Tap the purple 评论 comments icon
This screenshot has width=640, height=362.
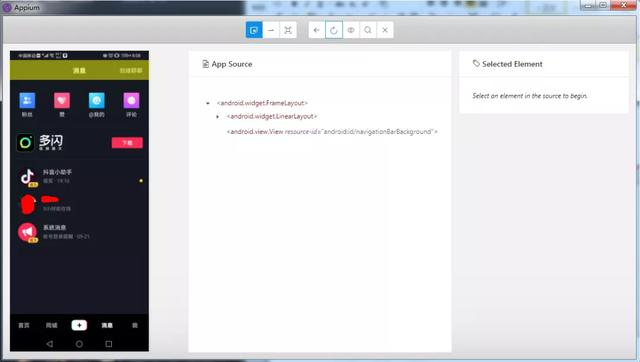(x=131, y=100)
